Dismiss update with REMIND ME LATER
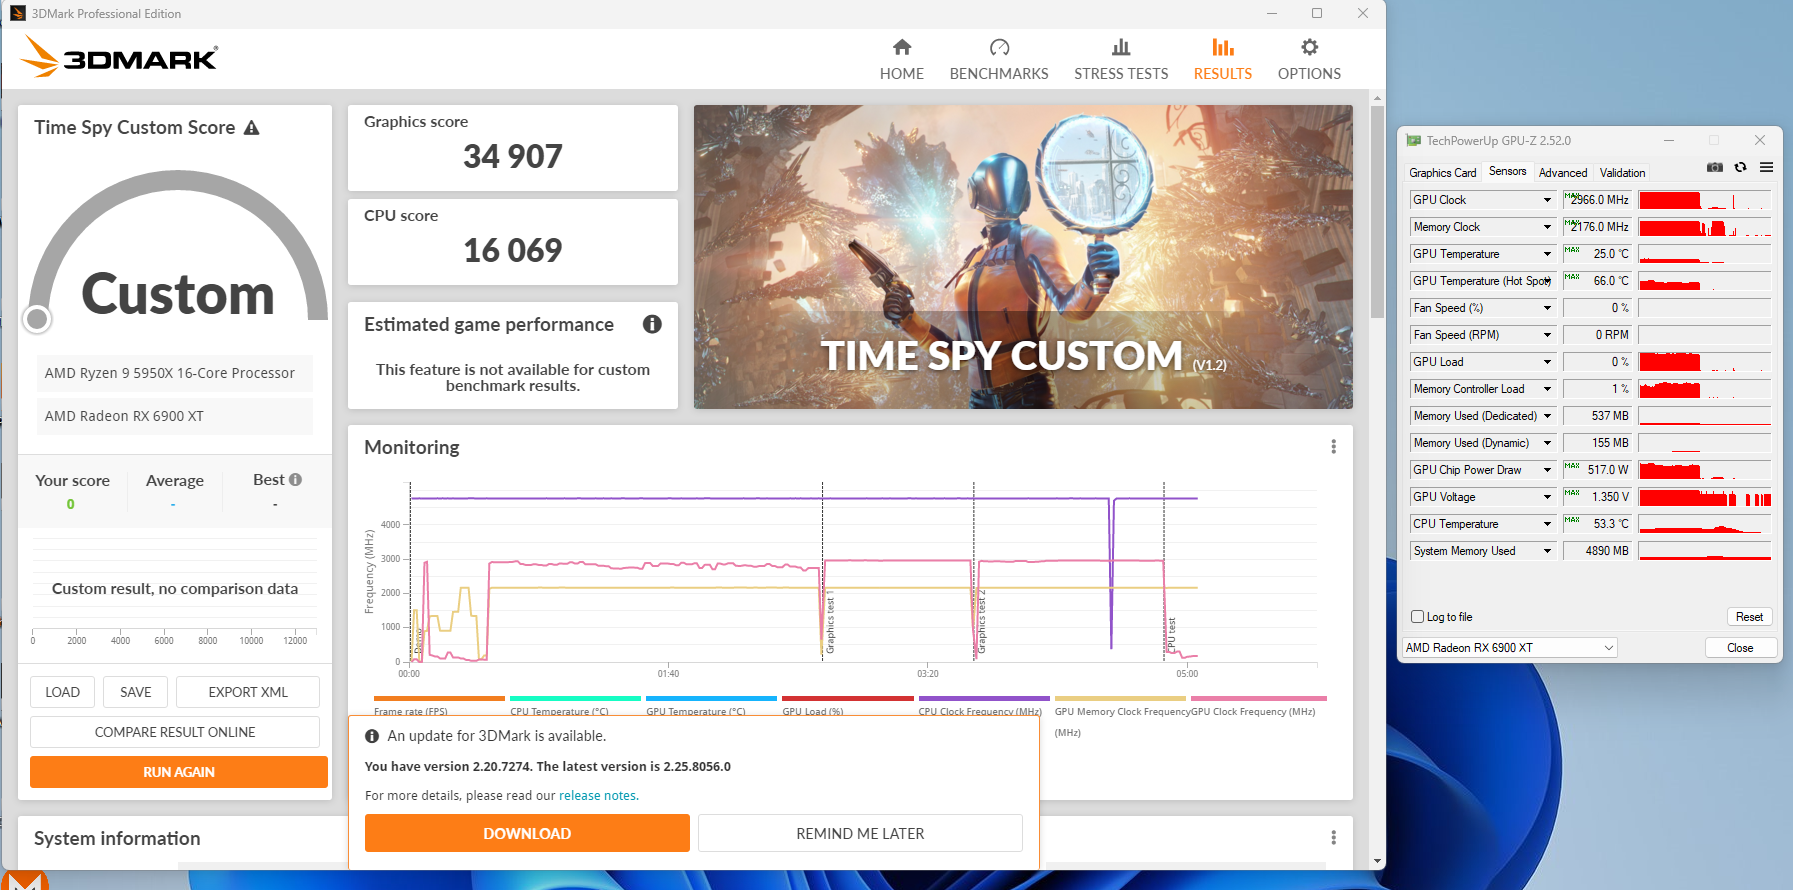 pyautogui.click(x=860, y=833)
